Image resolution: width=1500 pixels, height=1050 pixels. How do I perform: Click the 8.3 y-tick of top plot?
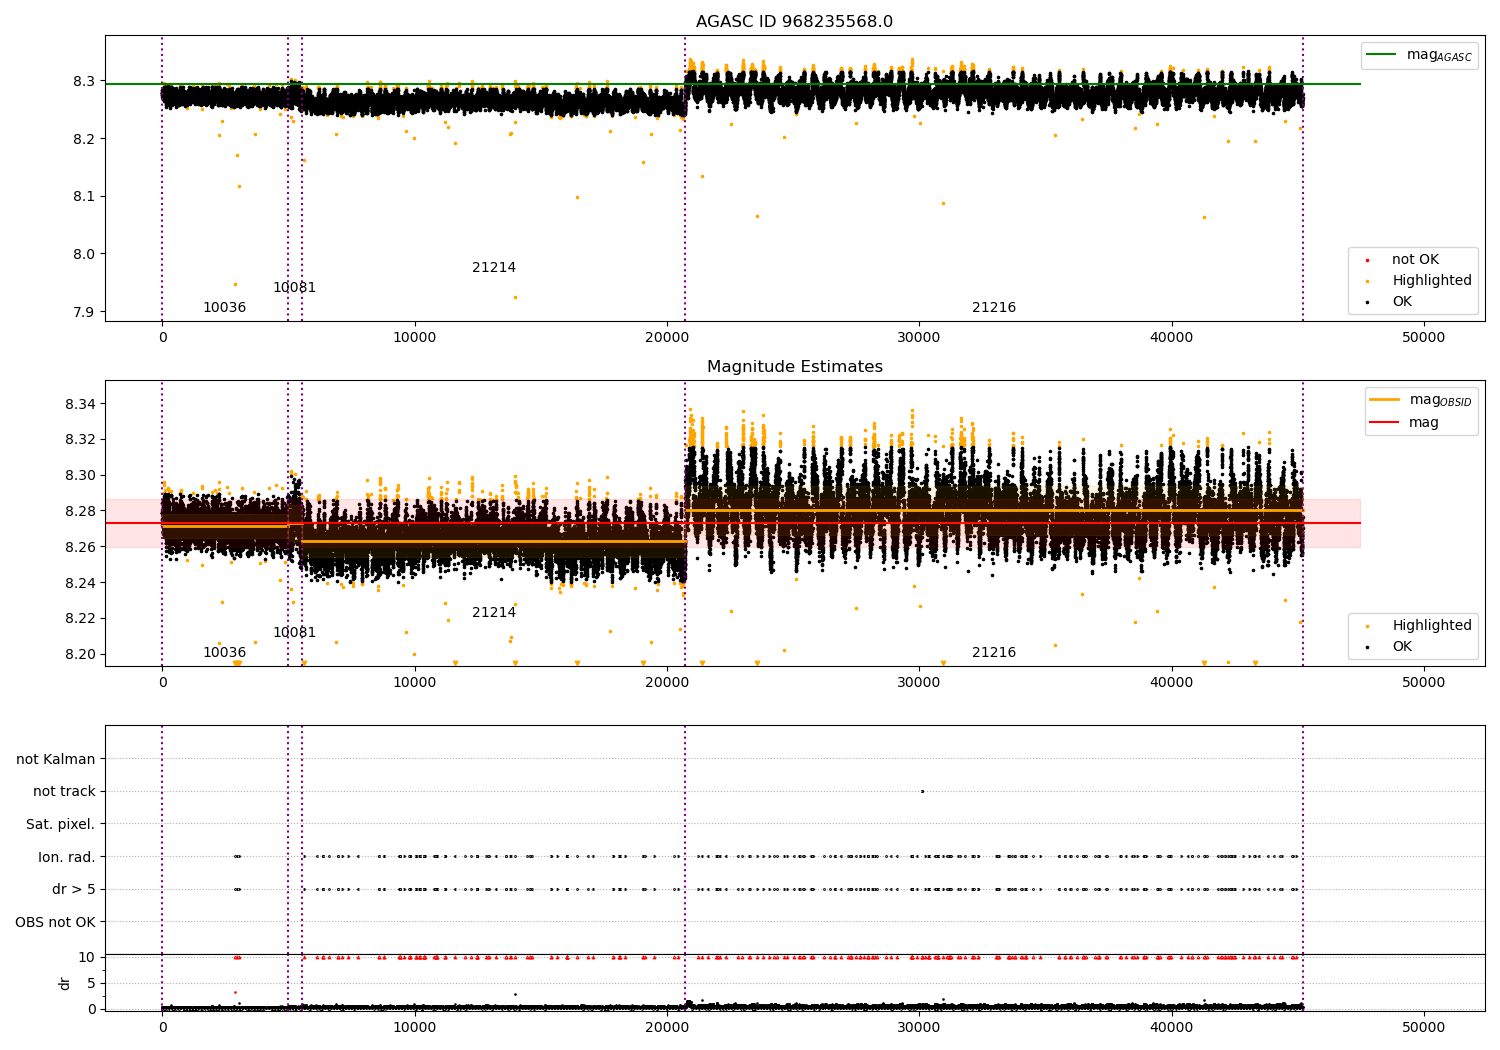click(84, 81)
